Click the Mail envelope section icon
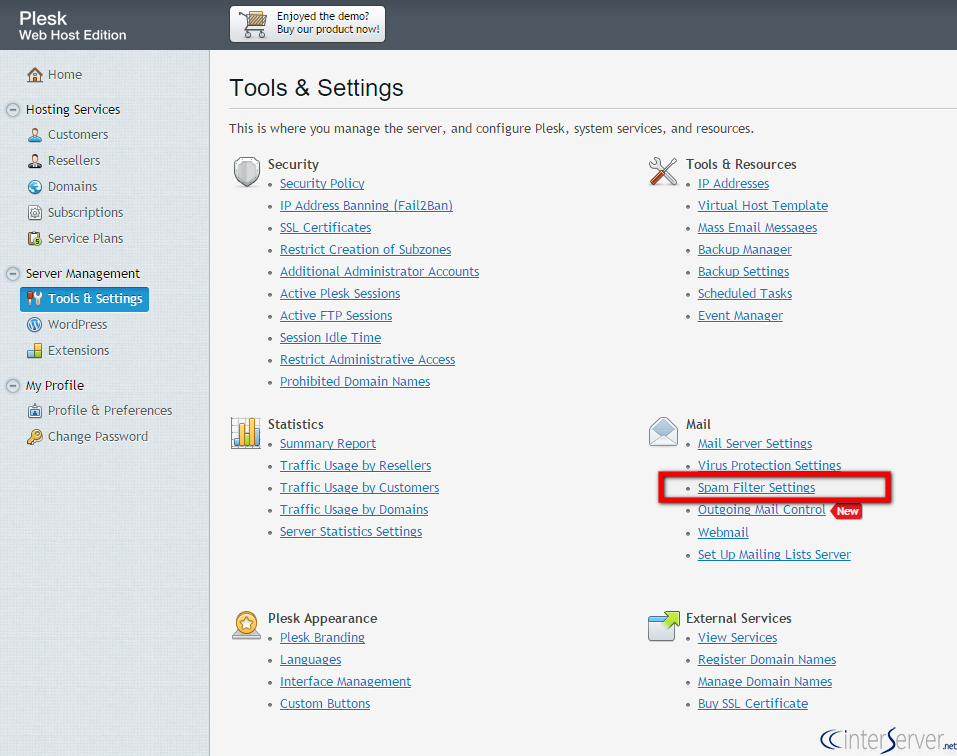The width and height of the screenshot is (957, 756). [663, 432]
